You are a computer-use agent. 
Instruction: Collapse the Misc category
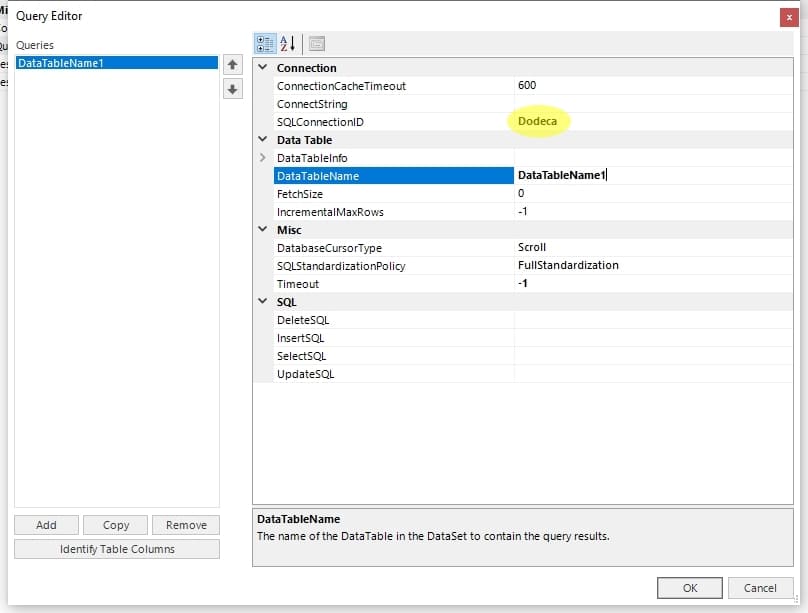(263, 230)
